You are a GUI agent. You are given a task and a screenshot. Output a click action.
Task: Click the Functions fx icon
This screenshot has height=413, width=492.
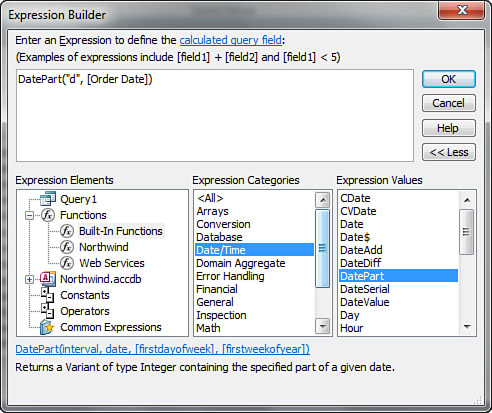tap(48, 215)
